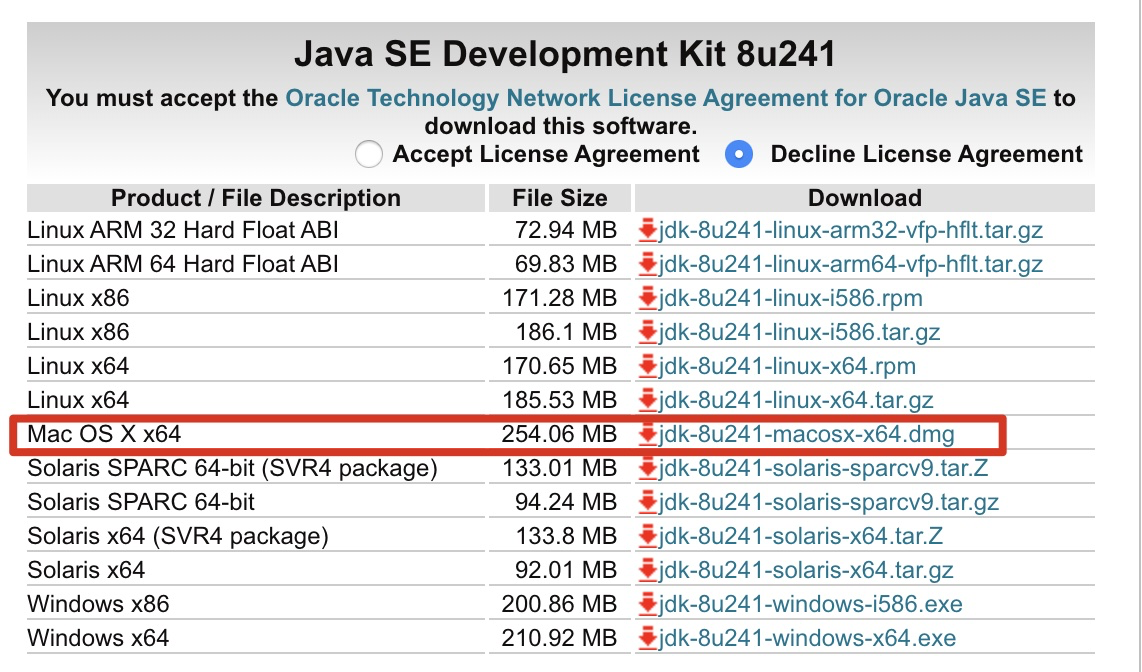Image resolution: width=1142 pixels, height=672 pixels.
Task: Download jdk-8u241-windows-x64.exe file link
Action: (x=807, y=639)
